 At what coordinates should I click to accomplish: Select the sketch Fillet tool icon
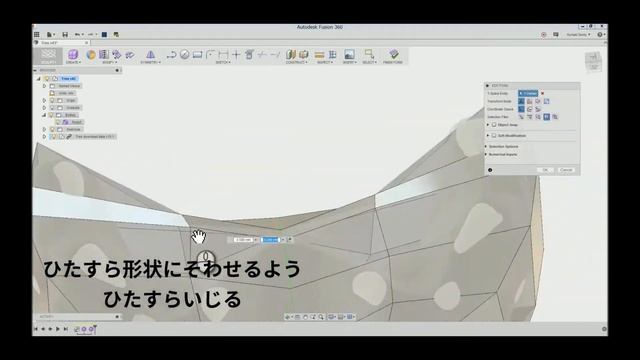[x=210, y=54]
